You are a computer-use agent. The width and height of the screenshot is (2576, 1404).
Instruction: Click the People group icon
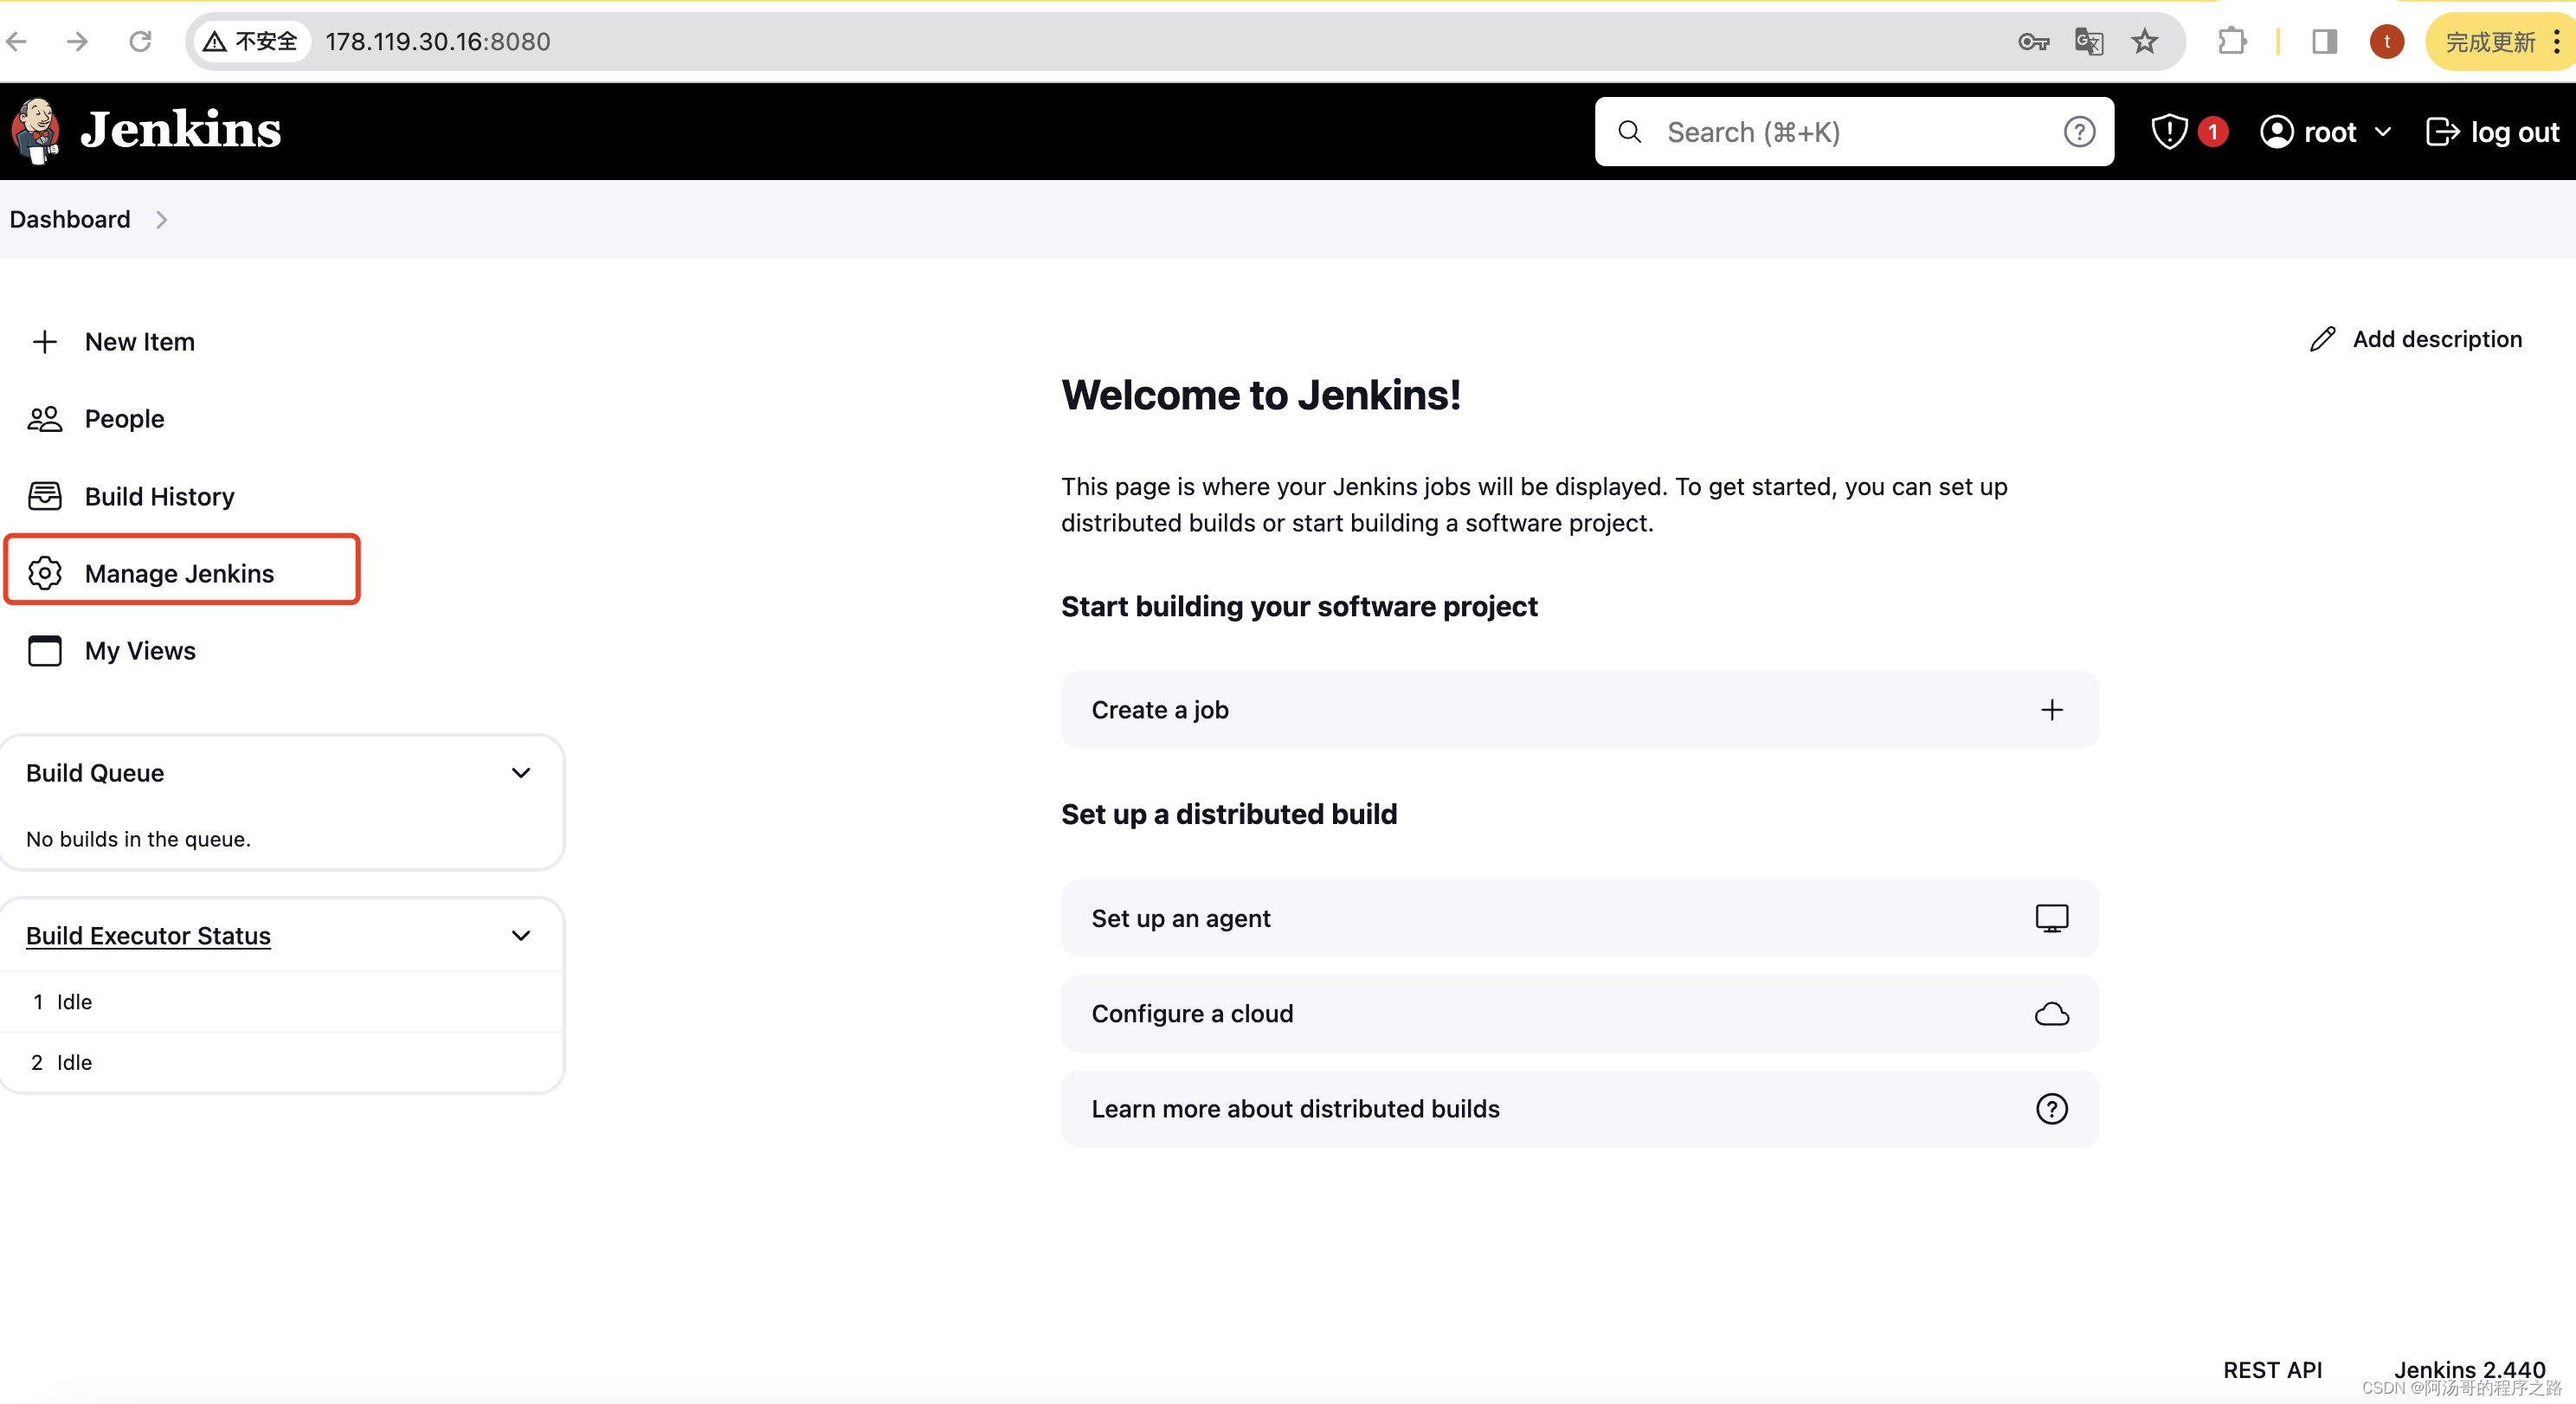(x=44, y=419)
